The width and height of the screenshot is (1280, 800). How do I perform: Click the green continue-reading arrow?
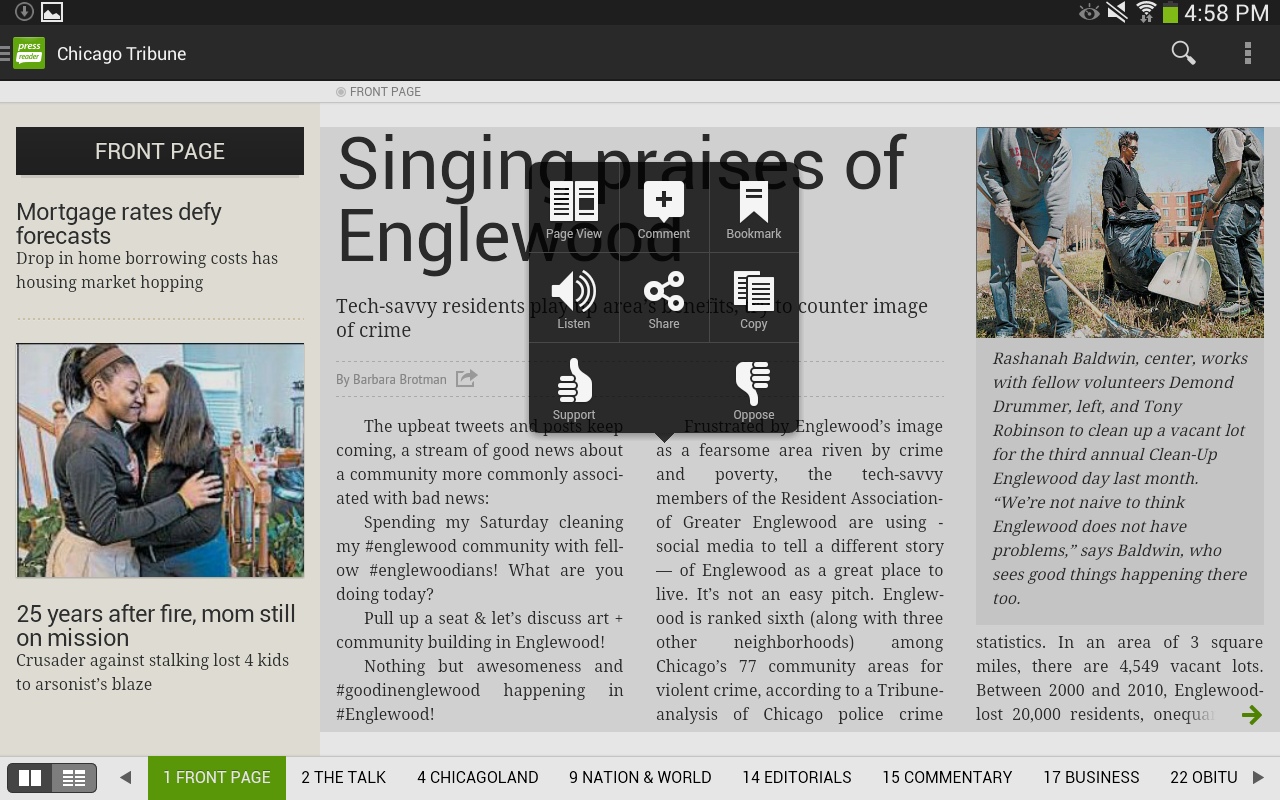pos(1252,714)
